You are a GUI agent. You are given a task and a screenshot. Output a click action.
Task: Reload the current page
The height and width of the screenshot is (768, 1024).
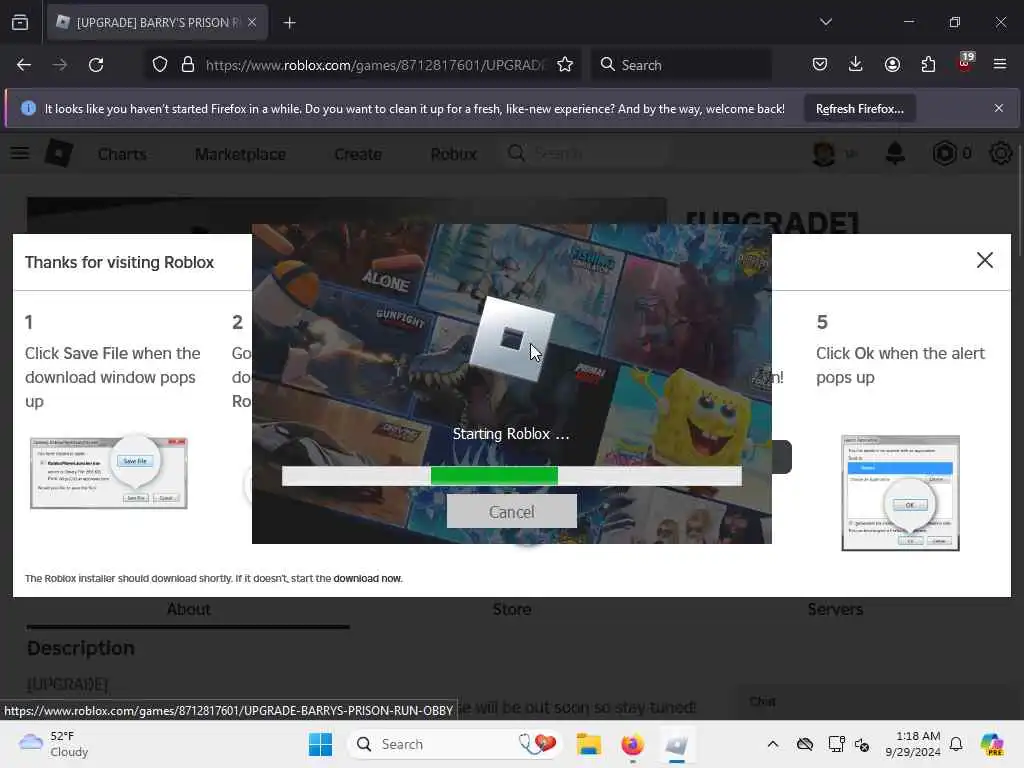click(x=96, y=65)
